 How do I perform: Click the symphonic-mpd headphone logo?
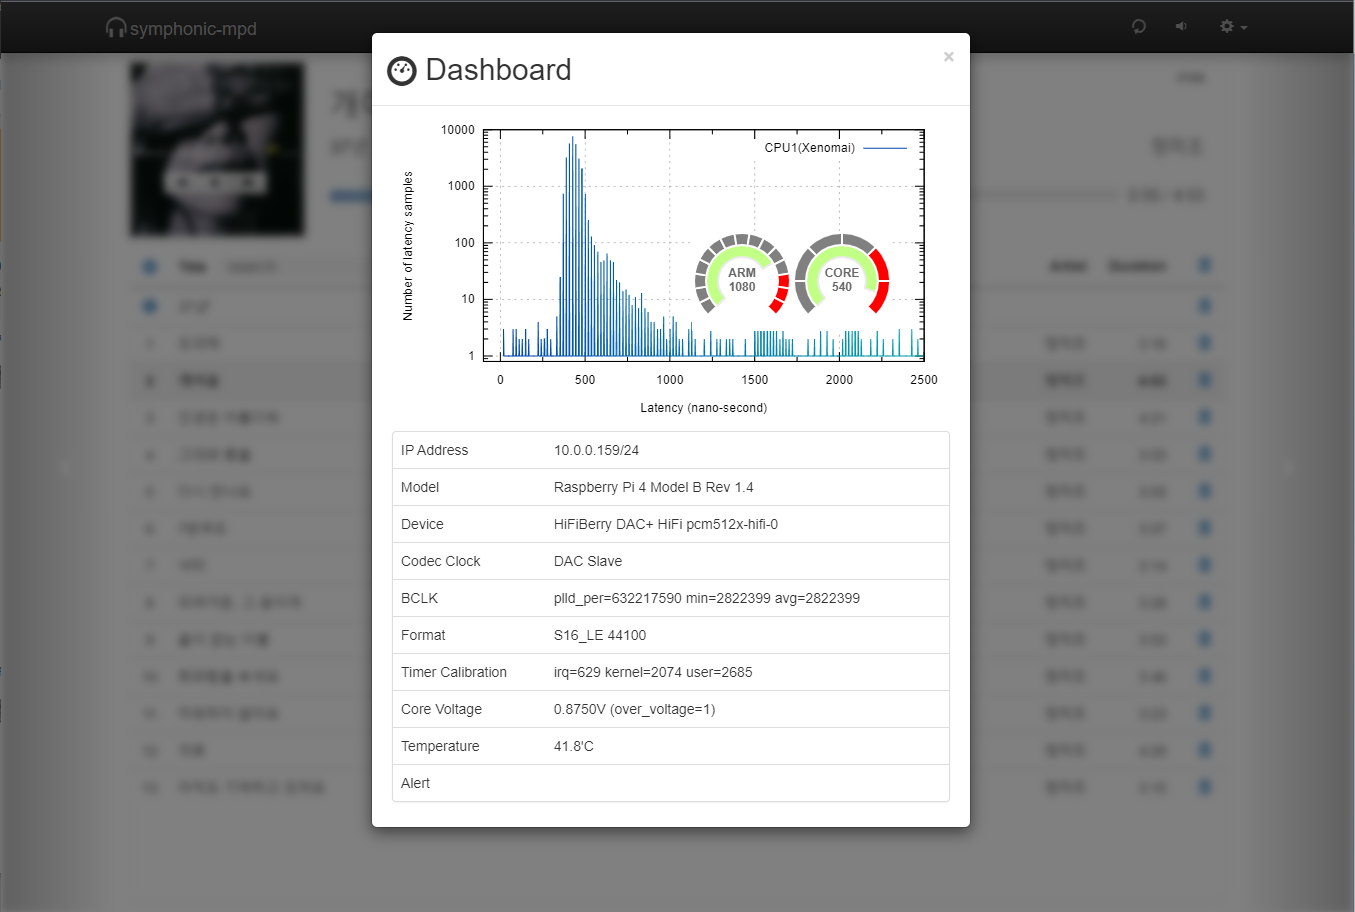(116, 27)
